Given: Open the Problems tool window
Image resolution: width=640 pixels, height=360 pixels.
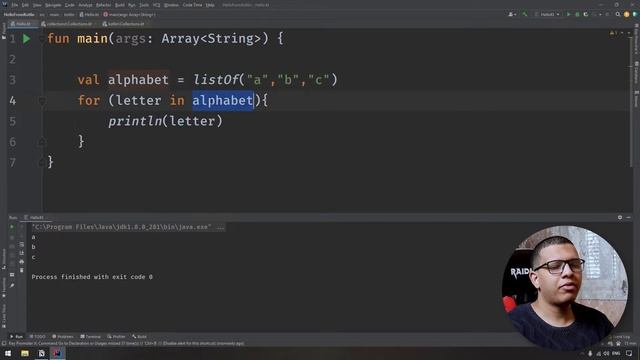Looking at the screenshot, I should 62,337.
